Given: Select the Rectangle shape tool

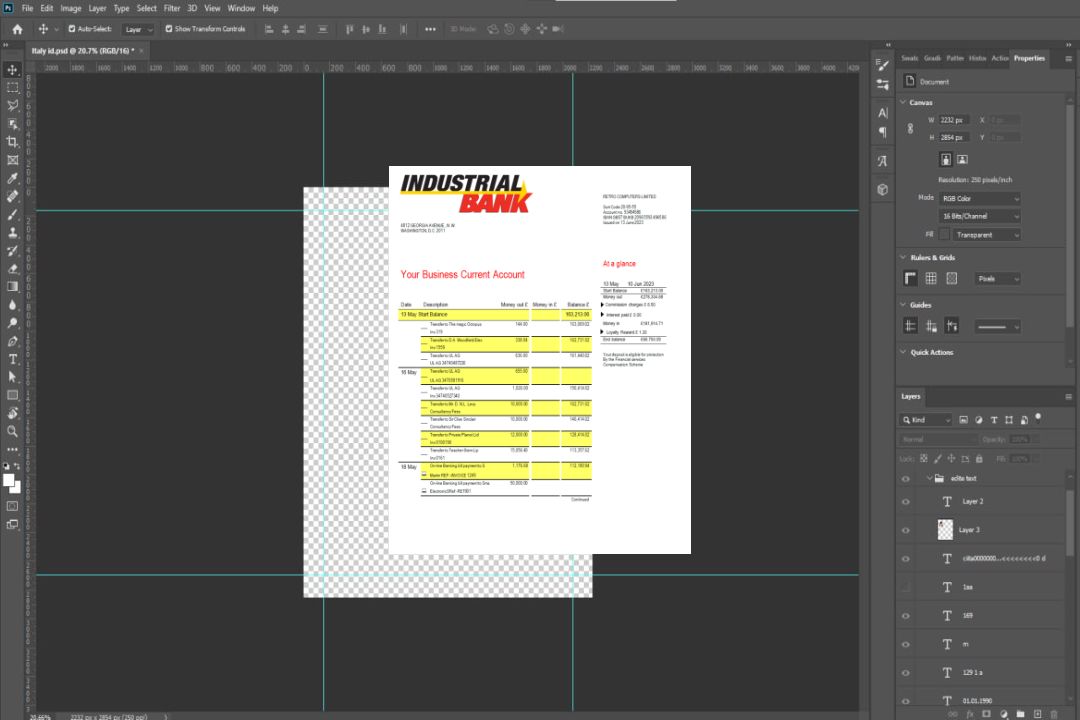Looking at the screenshot, I should [x=12, y=395].
